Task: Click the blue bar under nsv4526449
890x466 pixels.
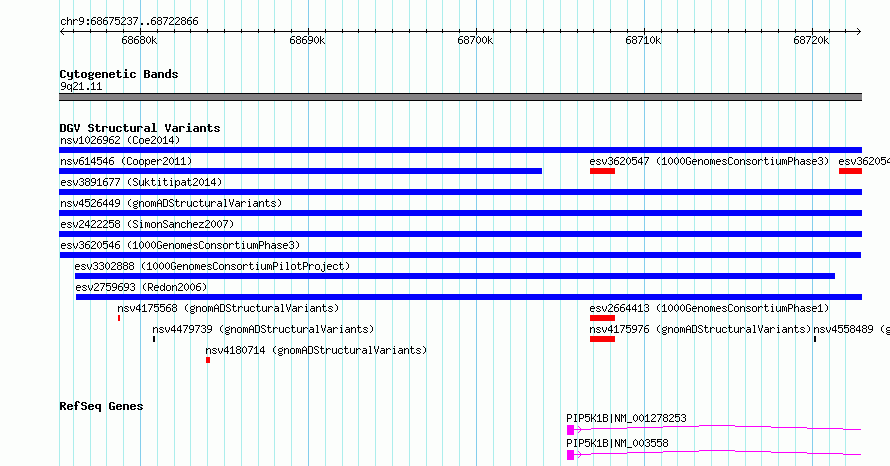Action: tap(460, 213)
